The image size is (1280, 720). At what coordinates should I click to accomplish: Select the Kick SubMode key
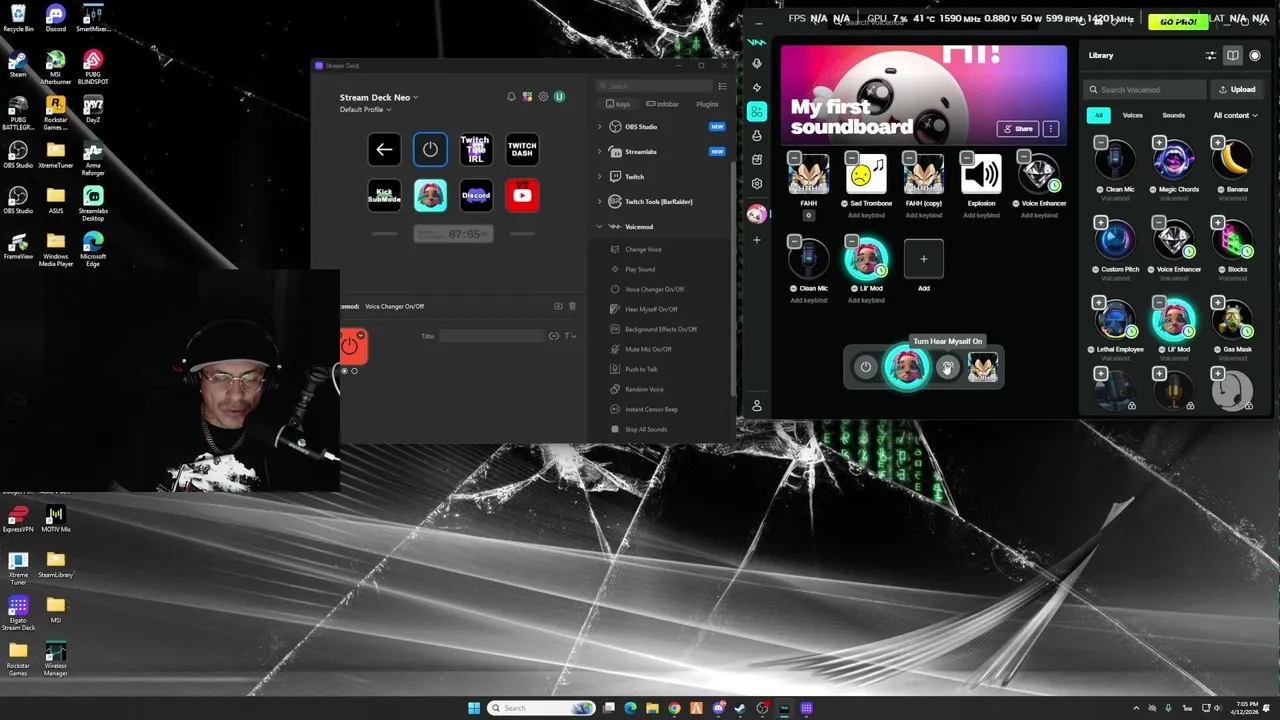[384, 196]
